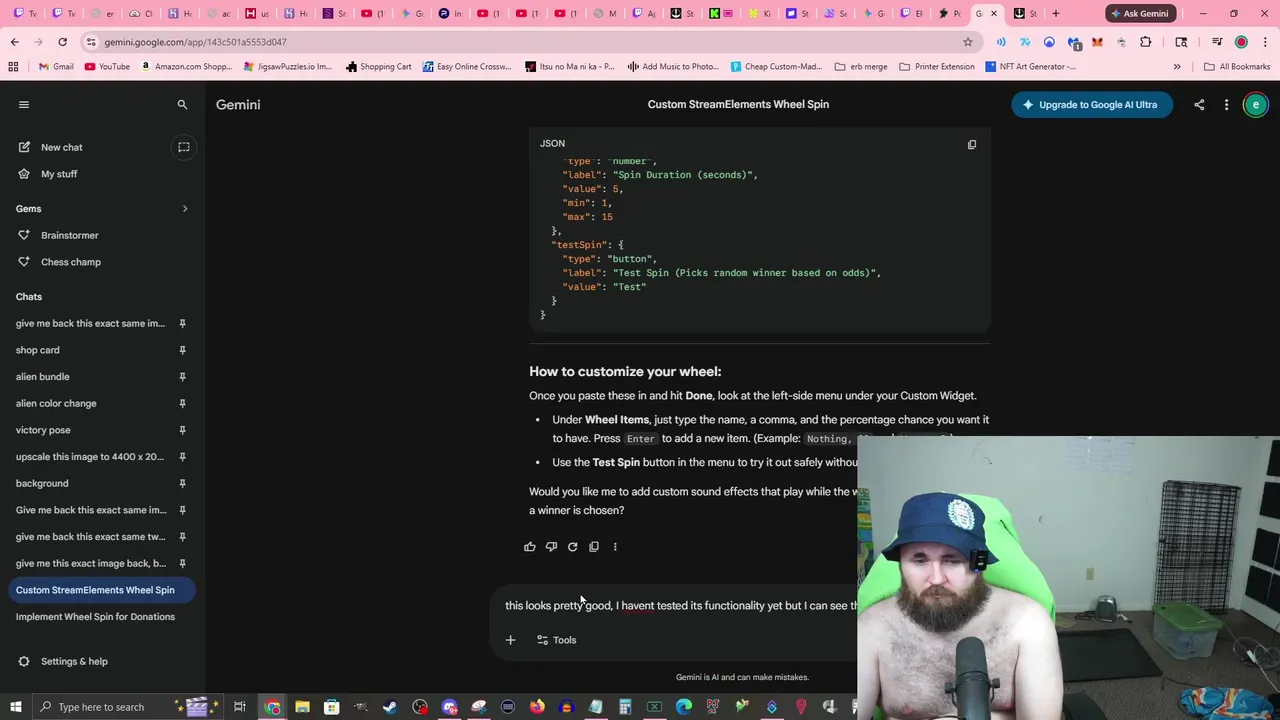
Task: Open the 'shop card' chat
Action: click(x=38, y=350)
